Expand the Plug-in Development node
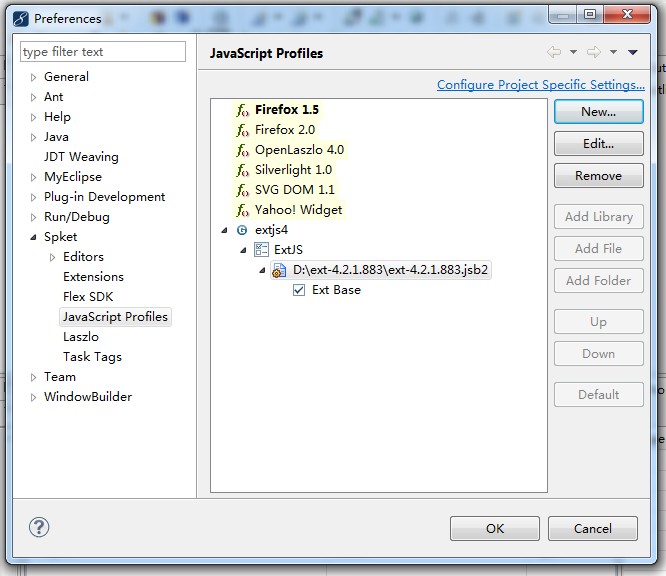 pos(34,197)
